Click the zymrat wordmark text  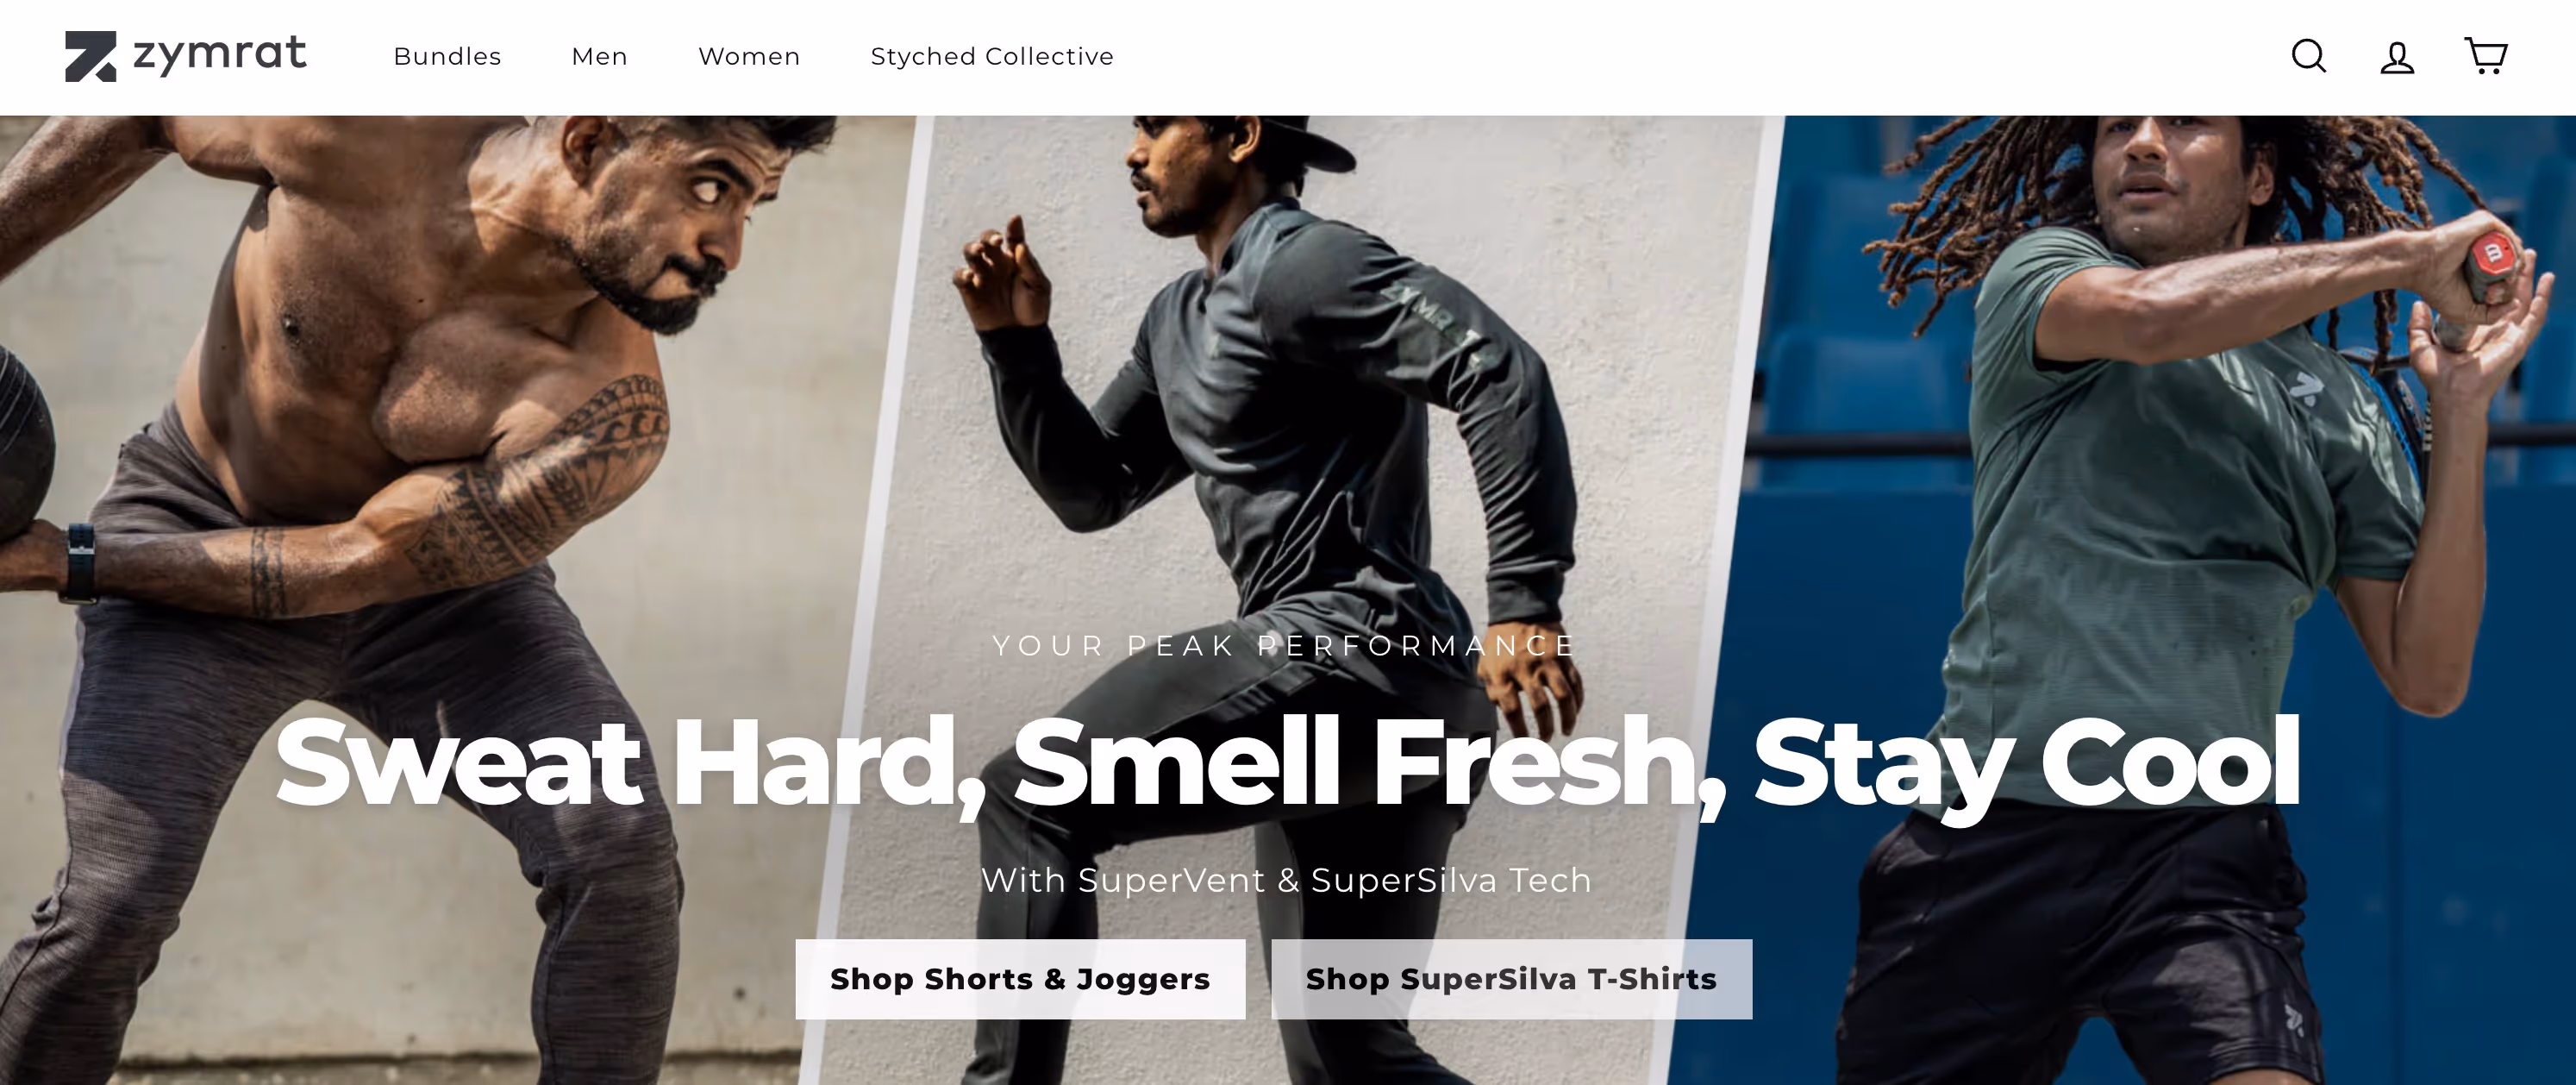(x=220, y=54)
